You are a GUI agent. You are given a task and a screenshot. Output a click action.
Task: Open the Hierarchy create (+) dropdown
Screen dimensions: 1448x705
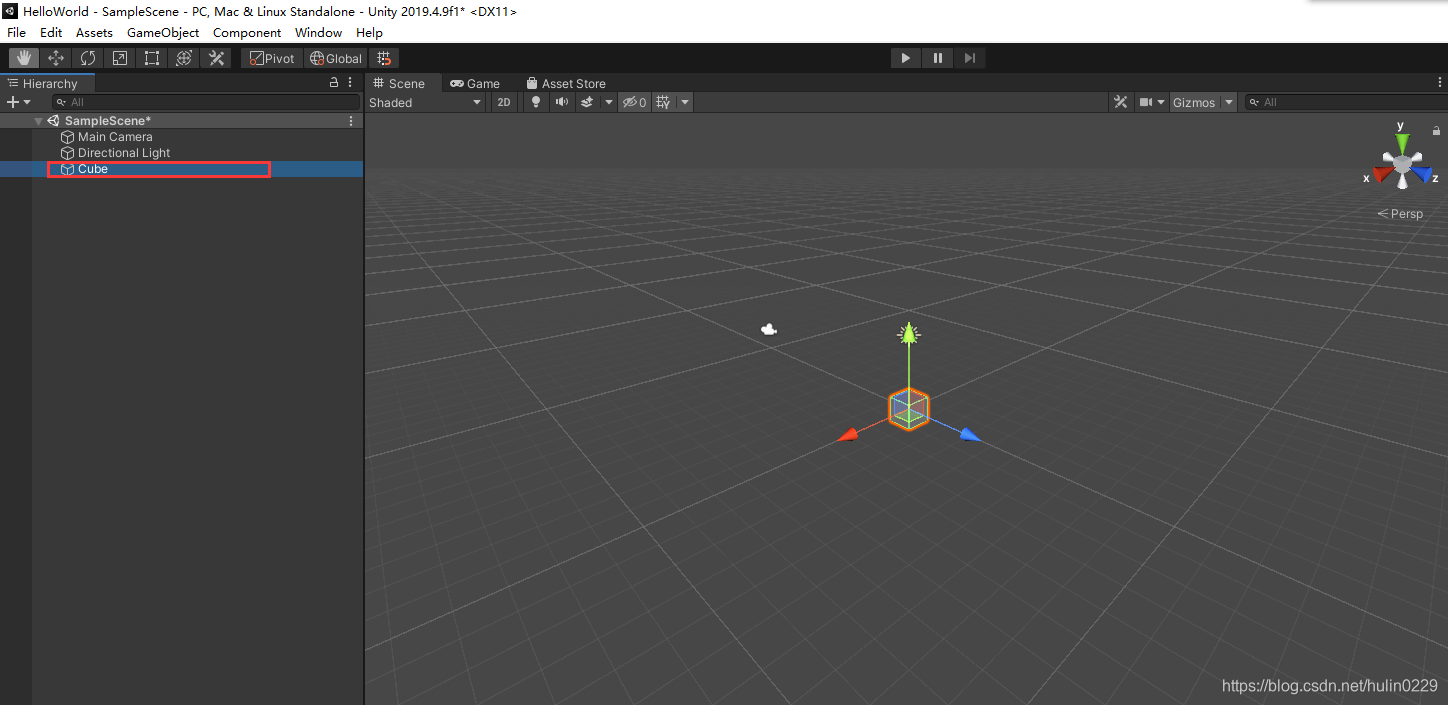coord(19,102)
